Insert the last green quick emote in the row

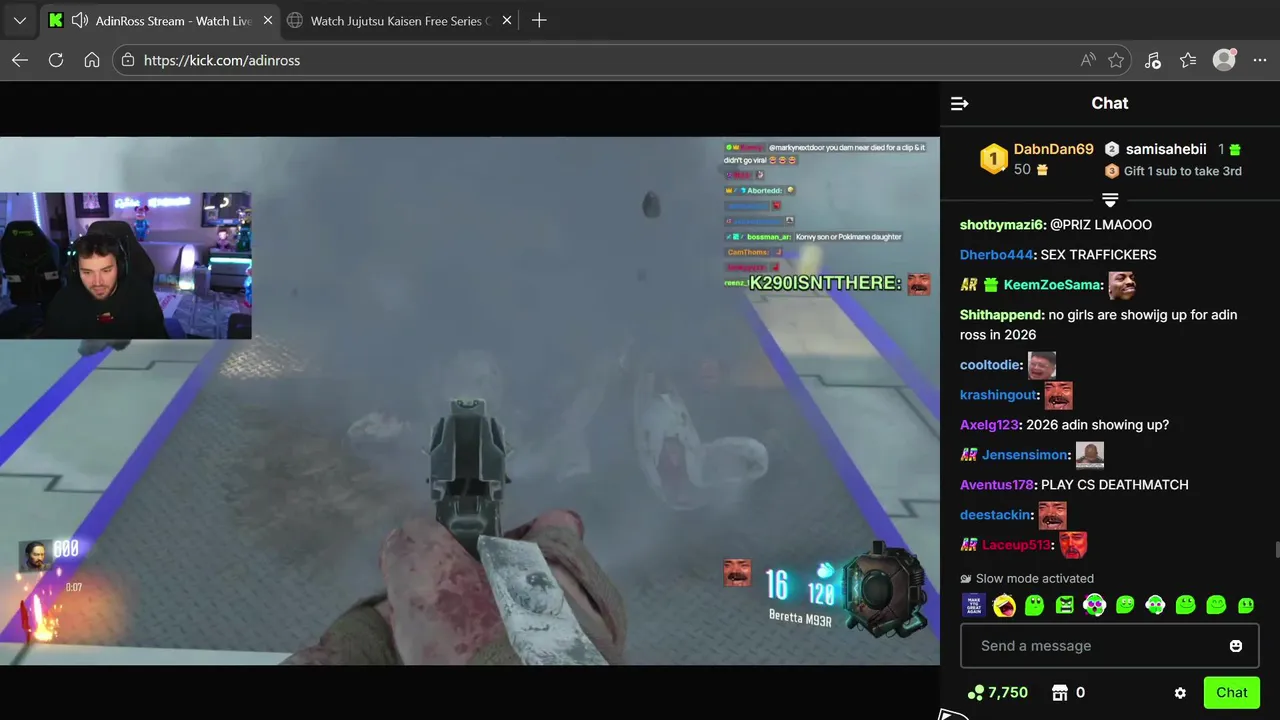click(x=1246, y=605)
